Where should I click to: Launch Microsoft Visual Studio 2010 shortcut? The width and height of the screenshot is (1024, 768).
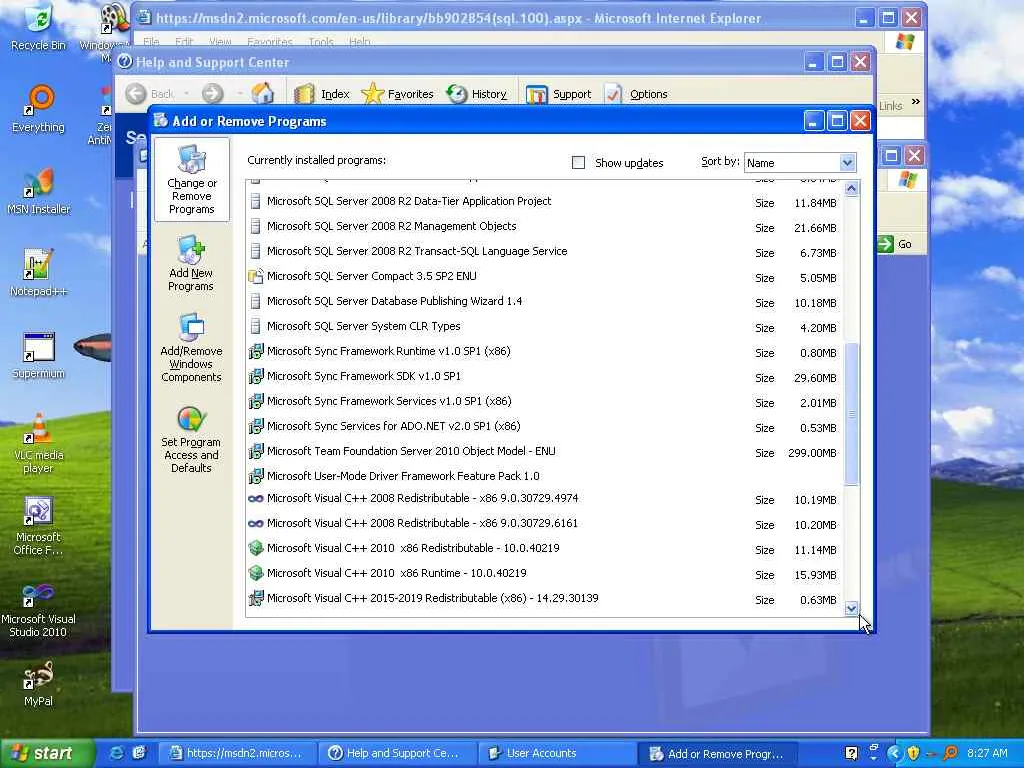pos(38,609)
